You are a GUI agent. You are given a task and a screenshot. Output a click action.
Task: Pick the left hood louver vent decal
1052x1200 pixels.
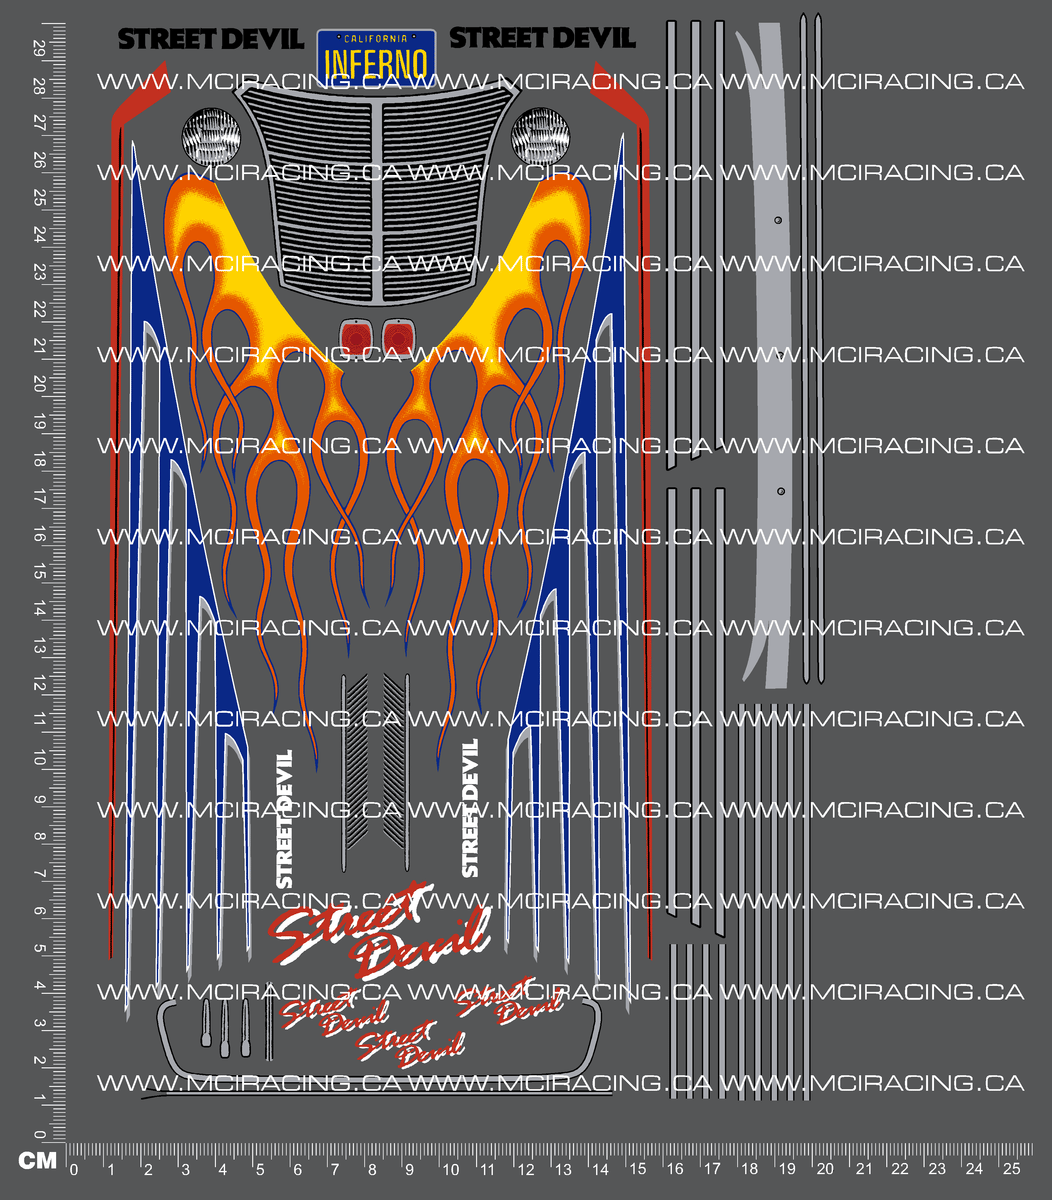coord(354,770)
